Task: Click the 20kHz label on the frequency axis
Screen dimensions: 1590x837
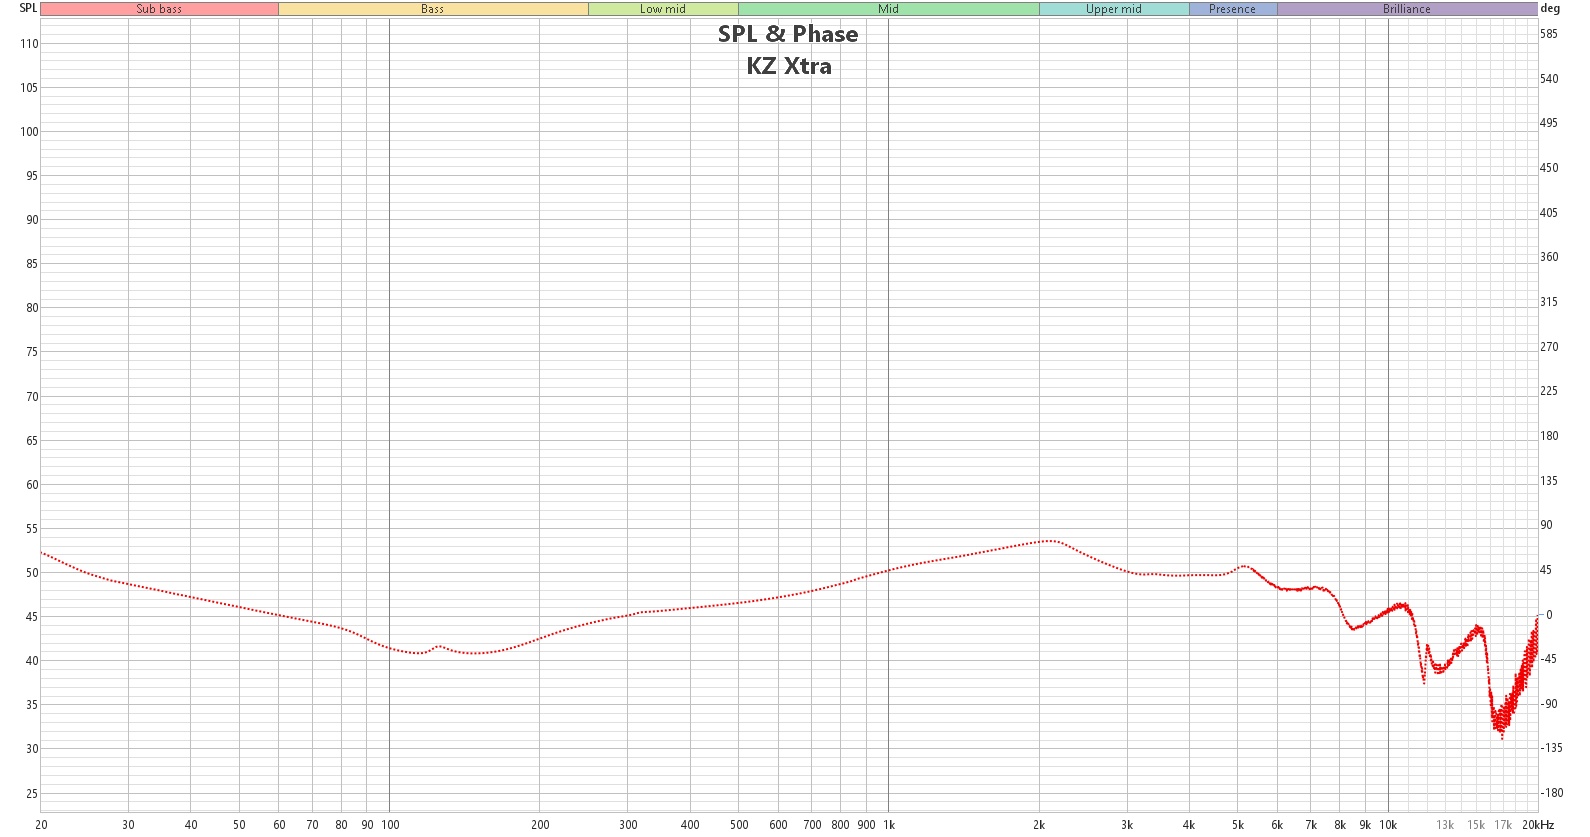Action: [x=1538, y=825]
